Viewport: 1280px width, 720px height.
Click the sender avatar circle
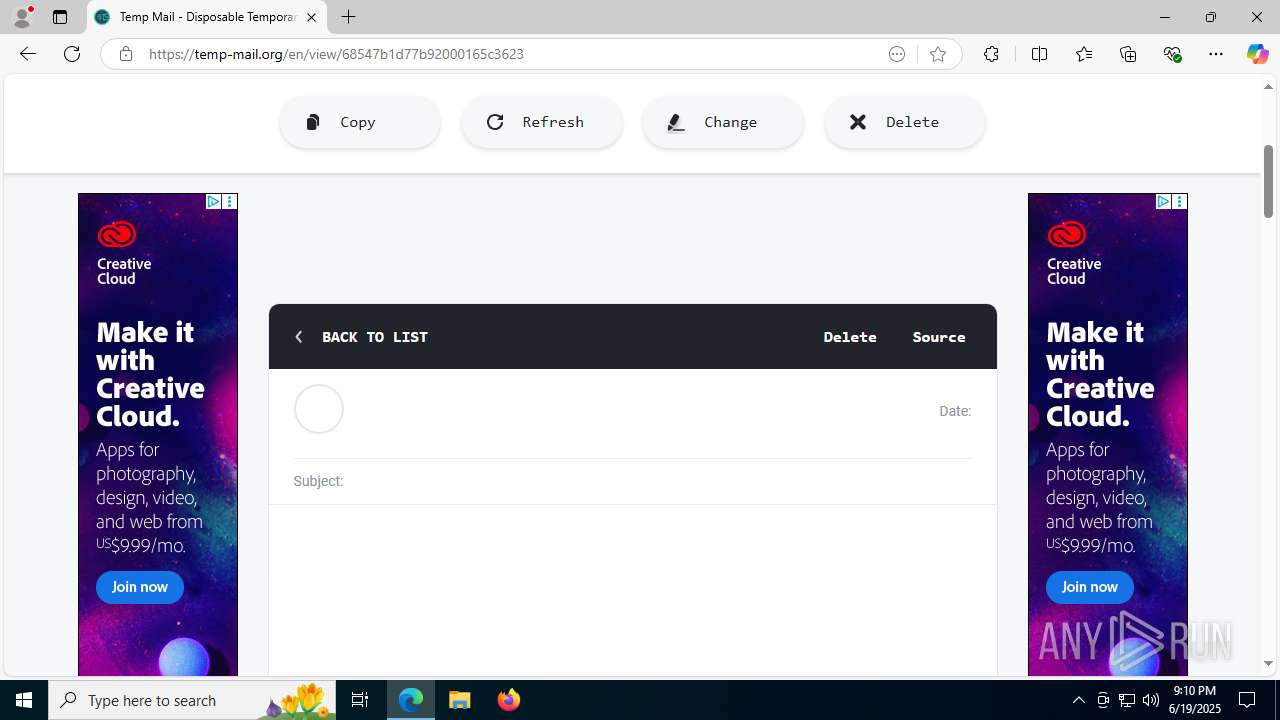319,409
